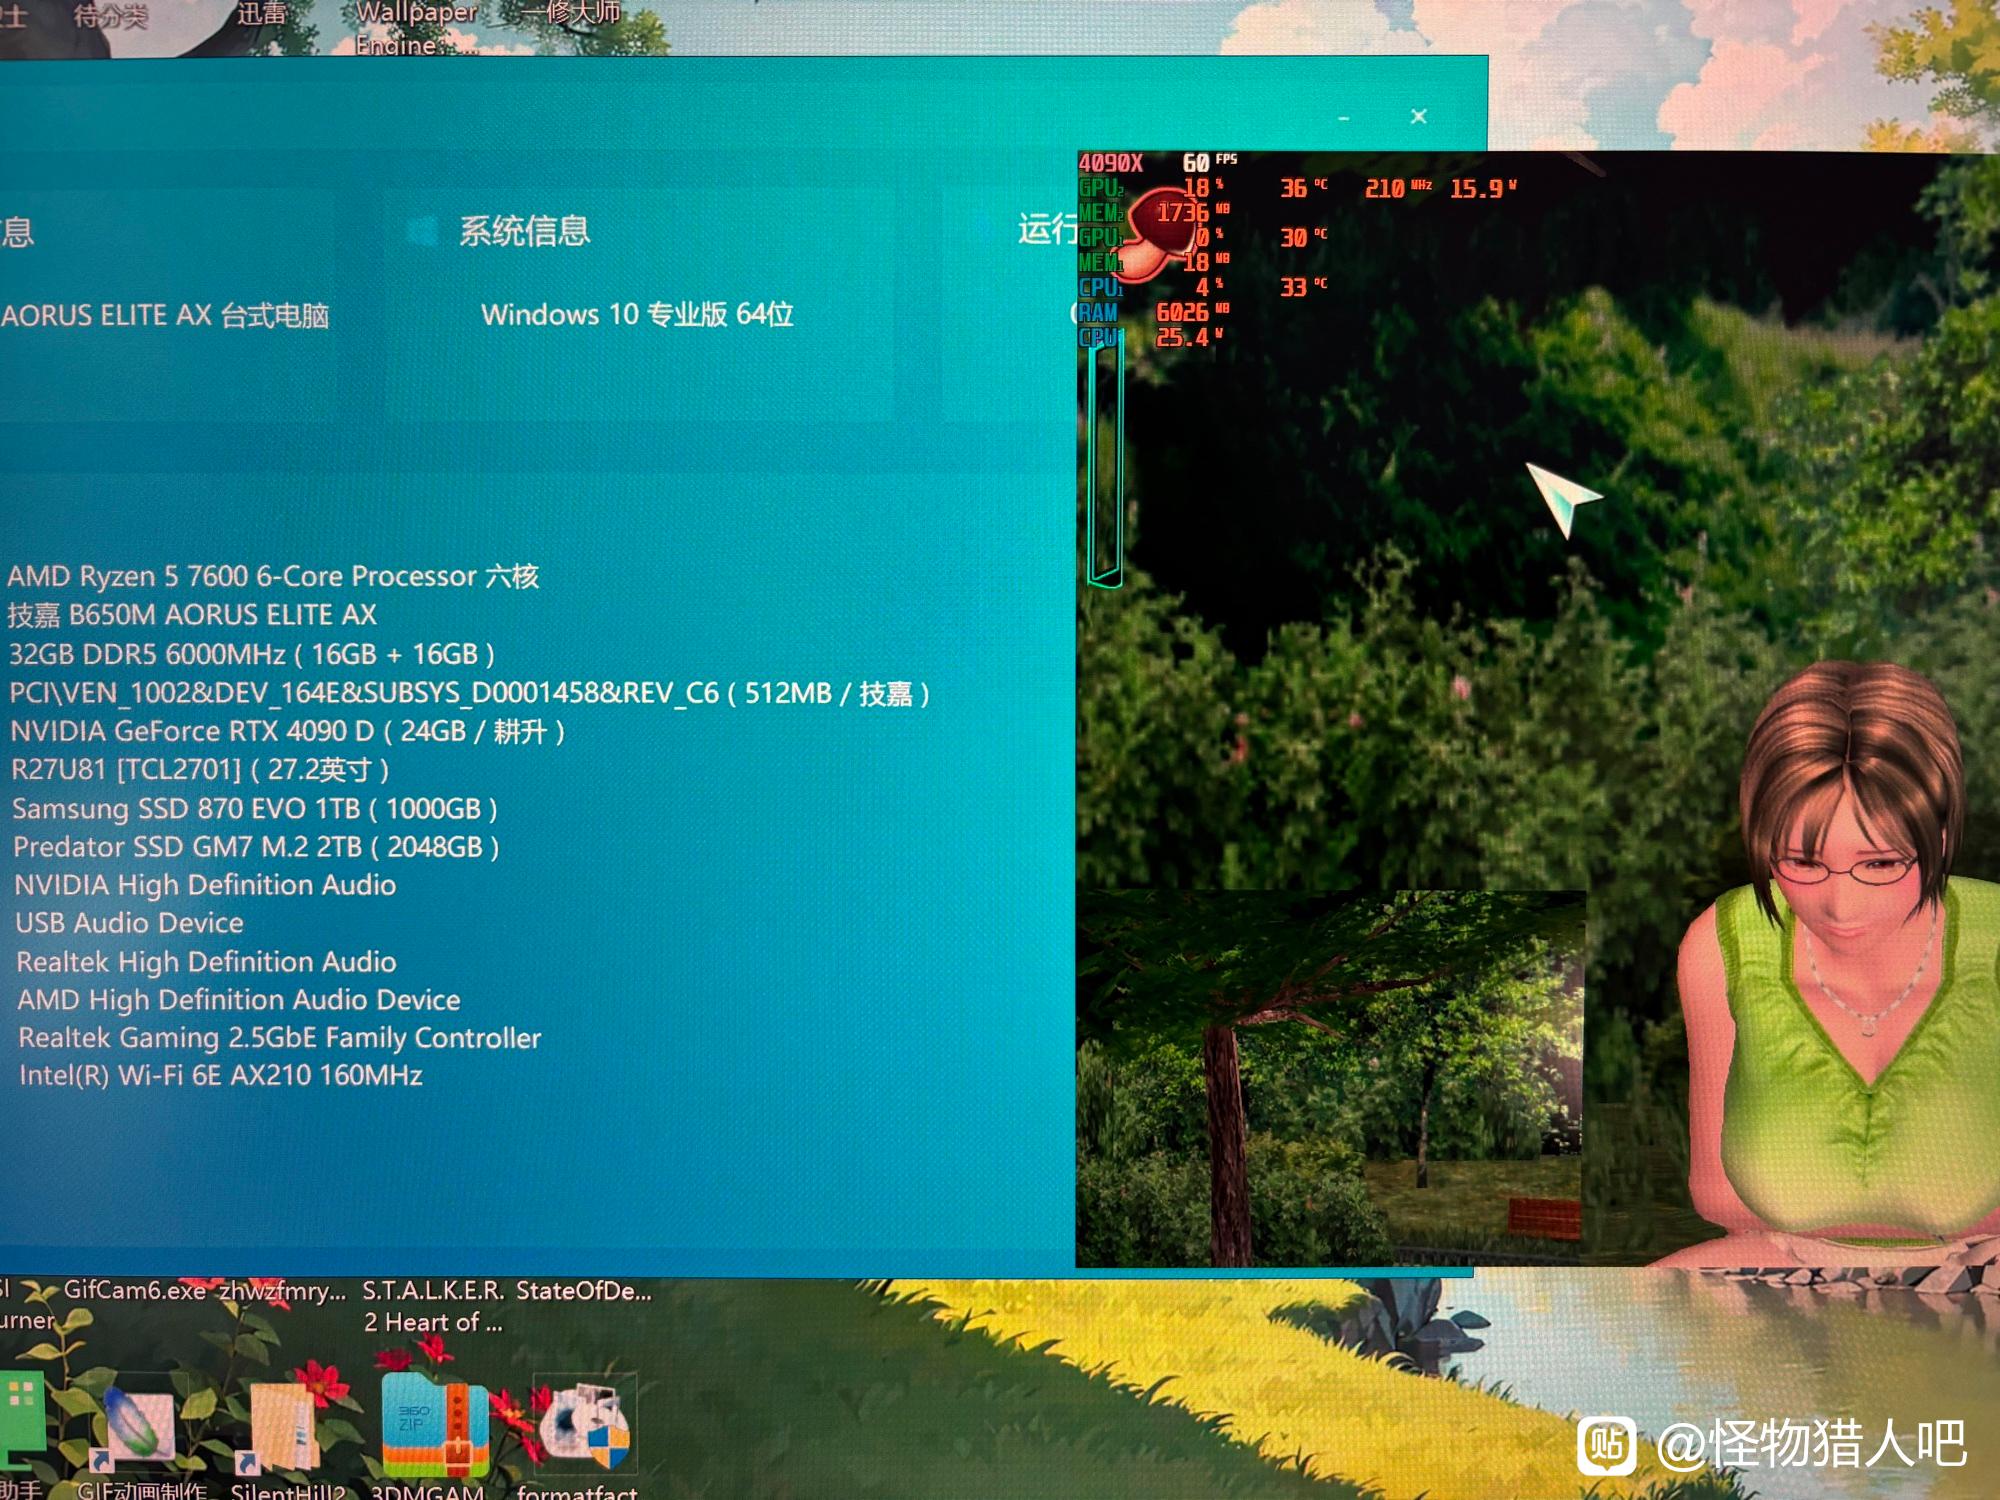Viewport: 2000px width, 1500px height.
Task: Click the Realtek High Definition Audio line
Action: point(206,962)
